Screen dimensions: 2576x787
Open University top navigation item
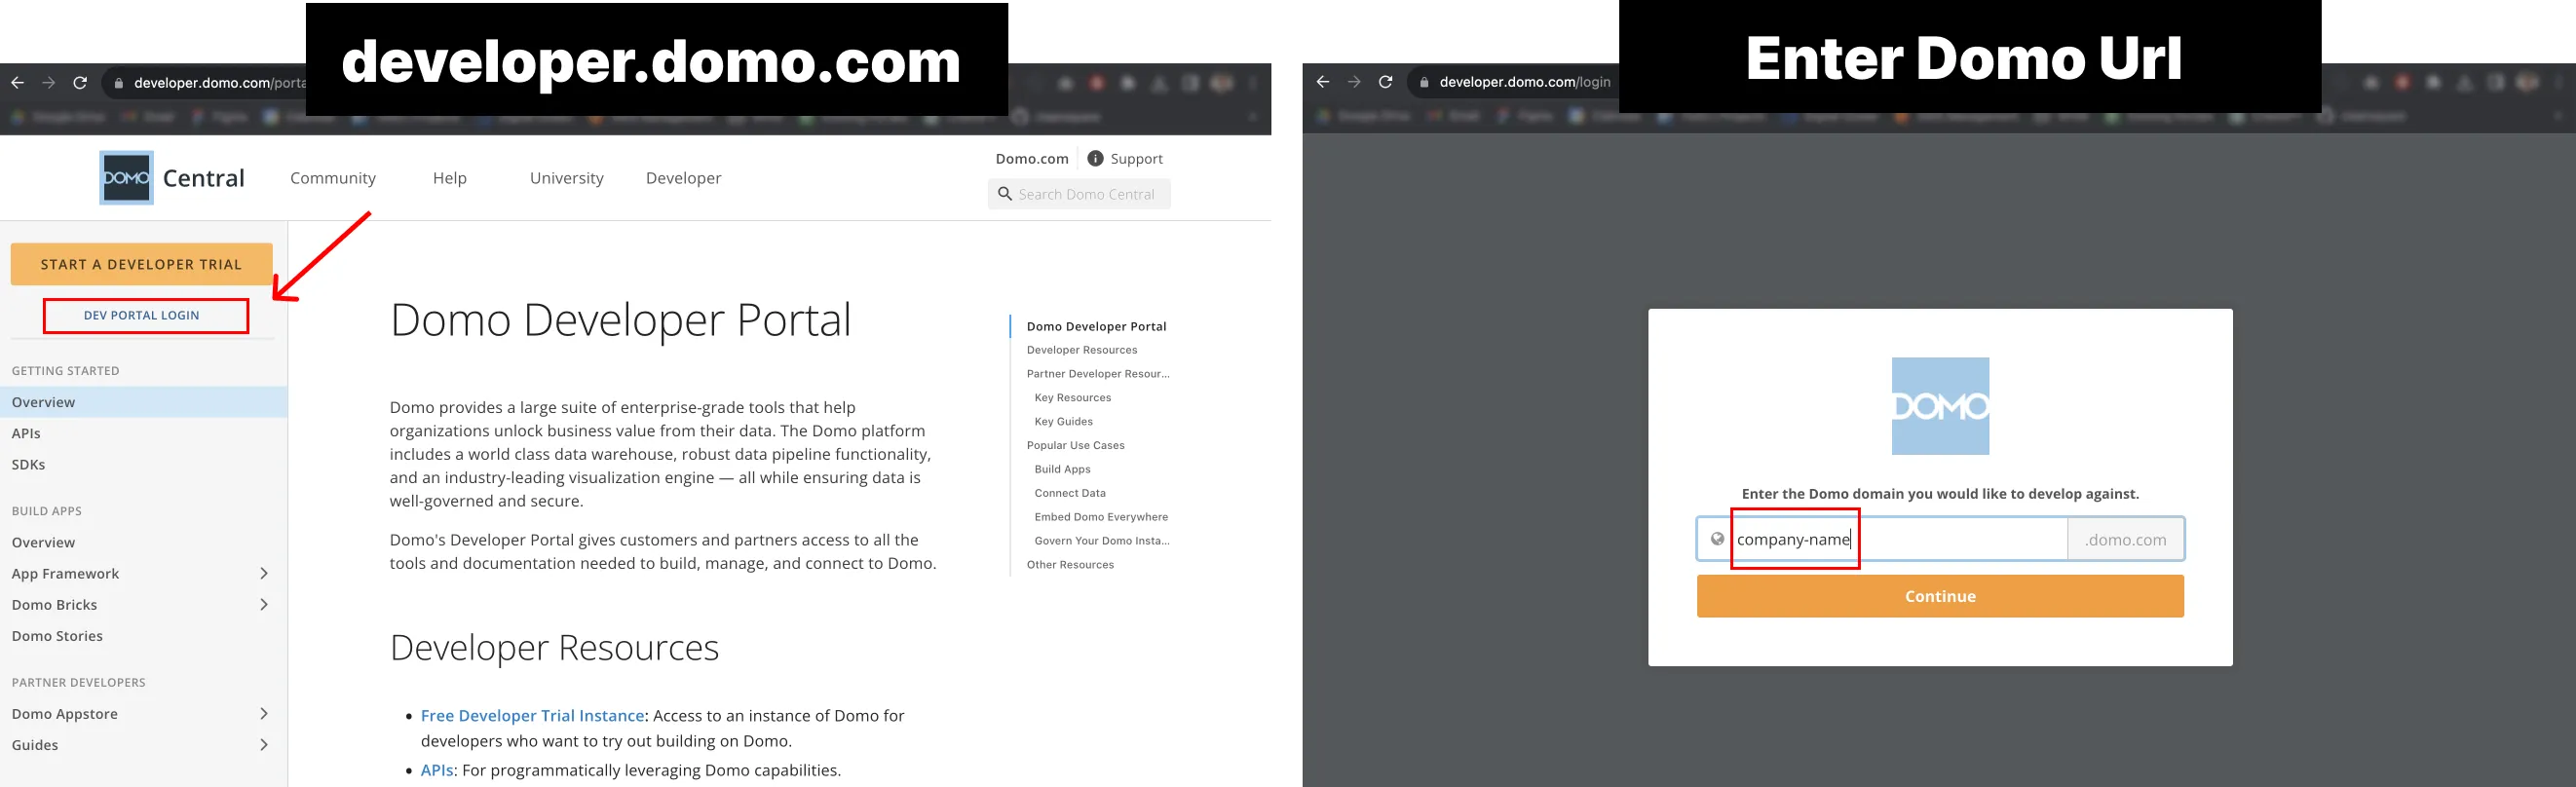tap(567, 178)
